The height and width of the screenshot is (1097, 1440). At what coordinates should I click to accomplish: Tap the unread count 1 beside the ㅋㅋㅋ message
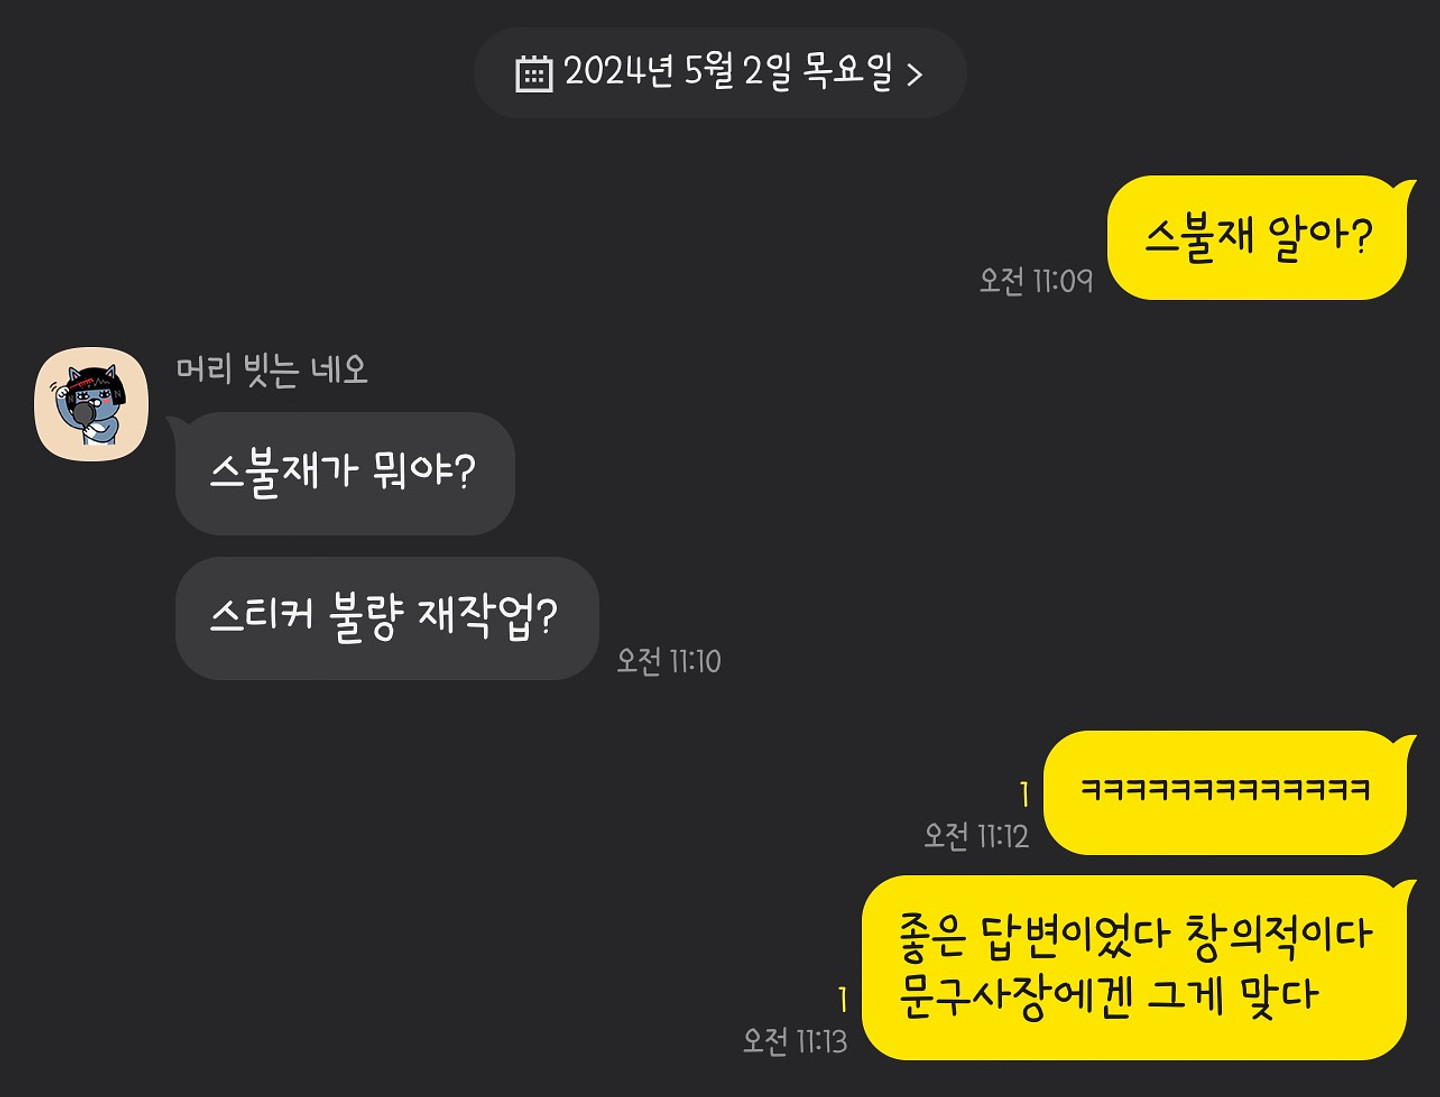pos(1024,794)
